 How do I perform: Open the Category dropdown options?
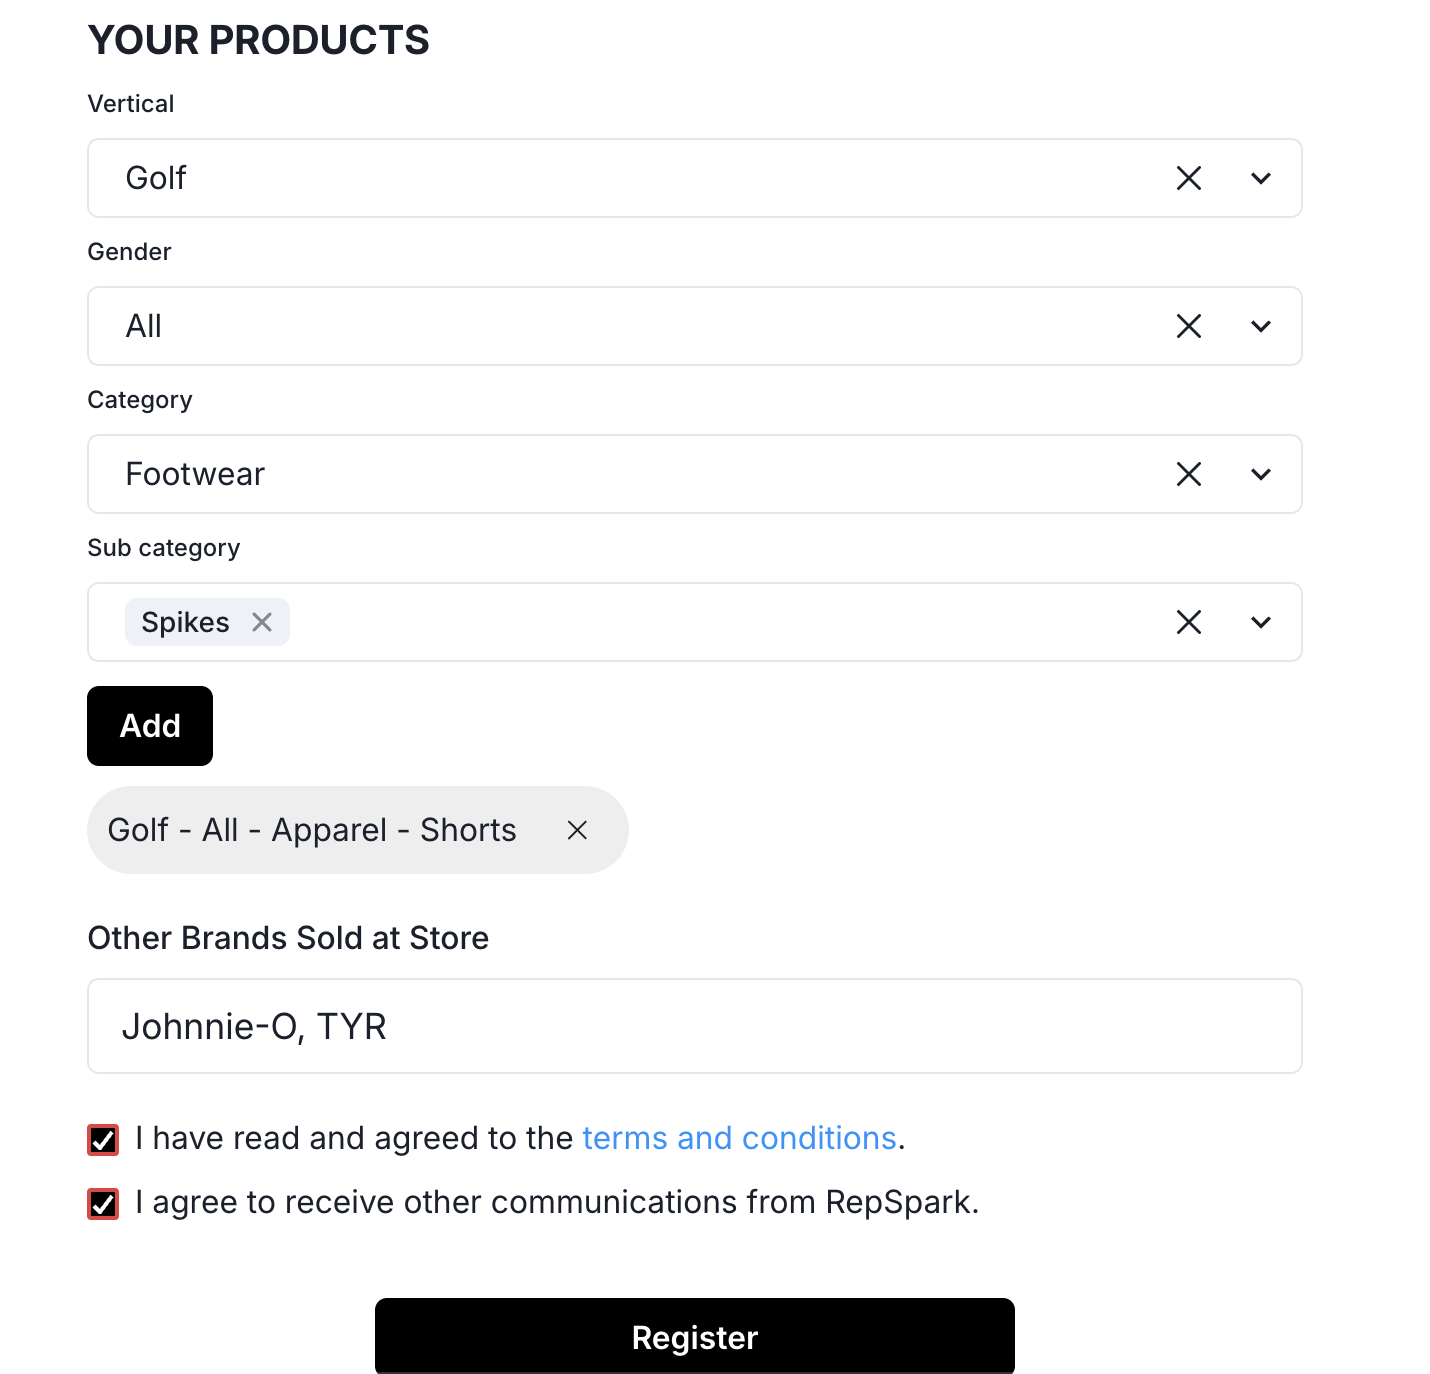[x=1260, y=474]
